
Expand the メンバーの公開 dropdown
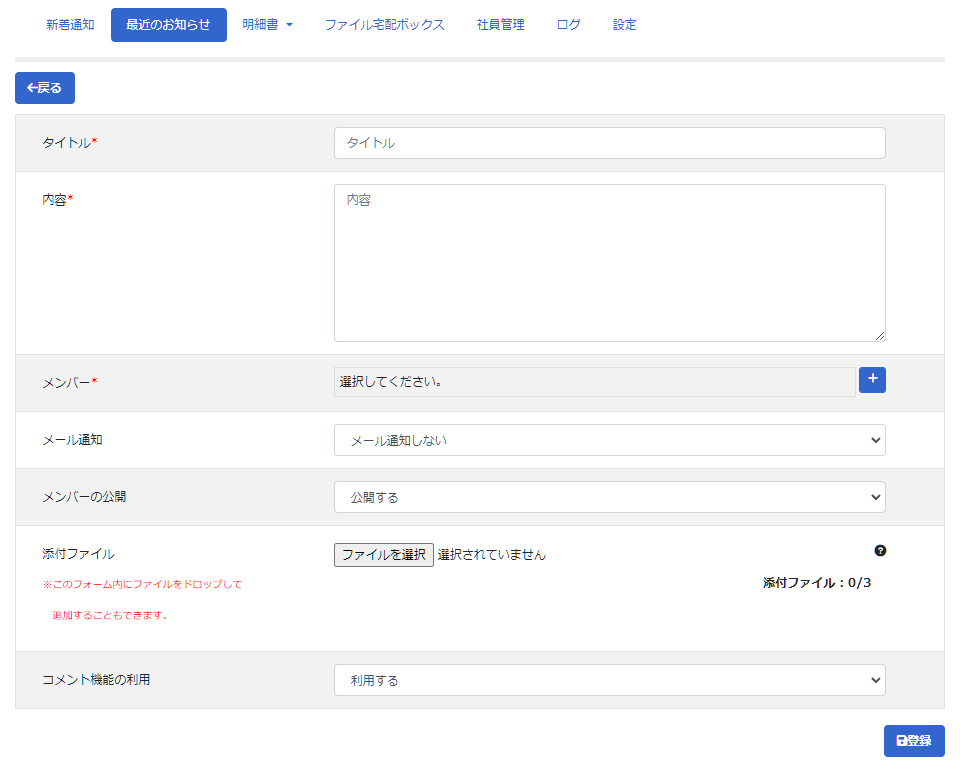click(x=609, y=497)
